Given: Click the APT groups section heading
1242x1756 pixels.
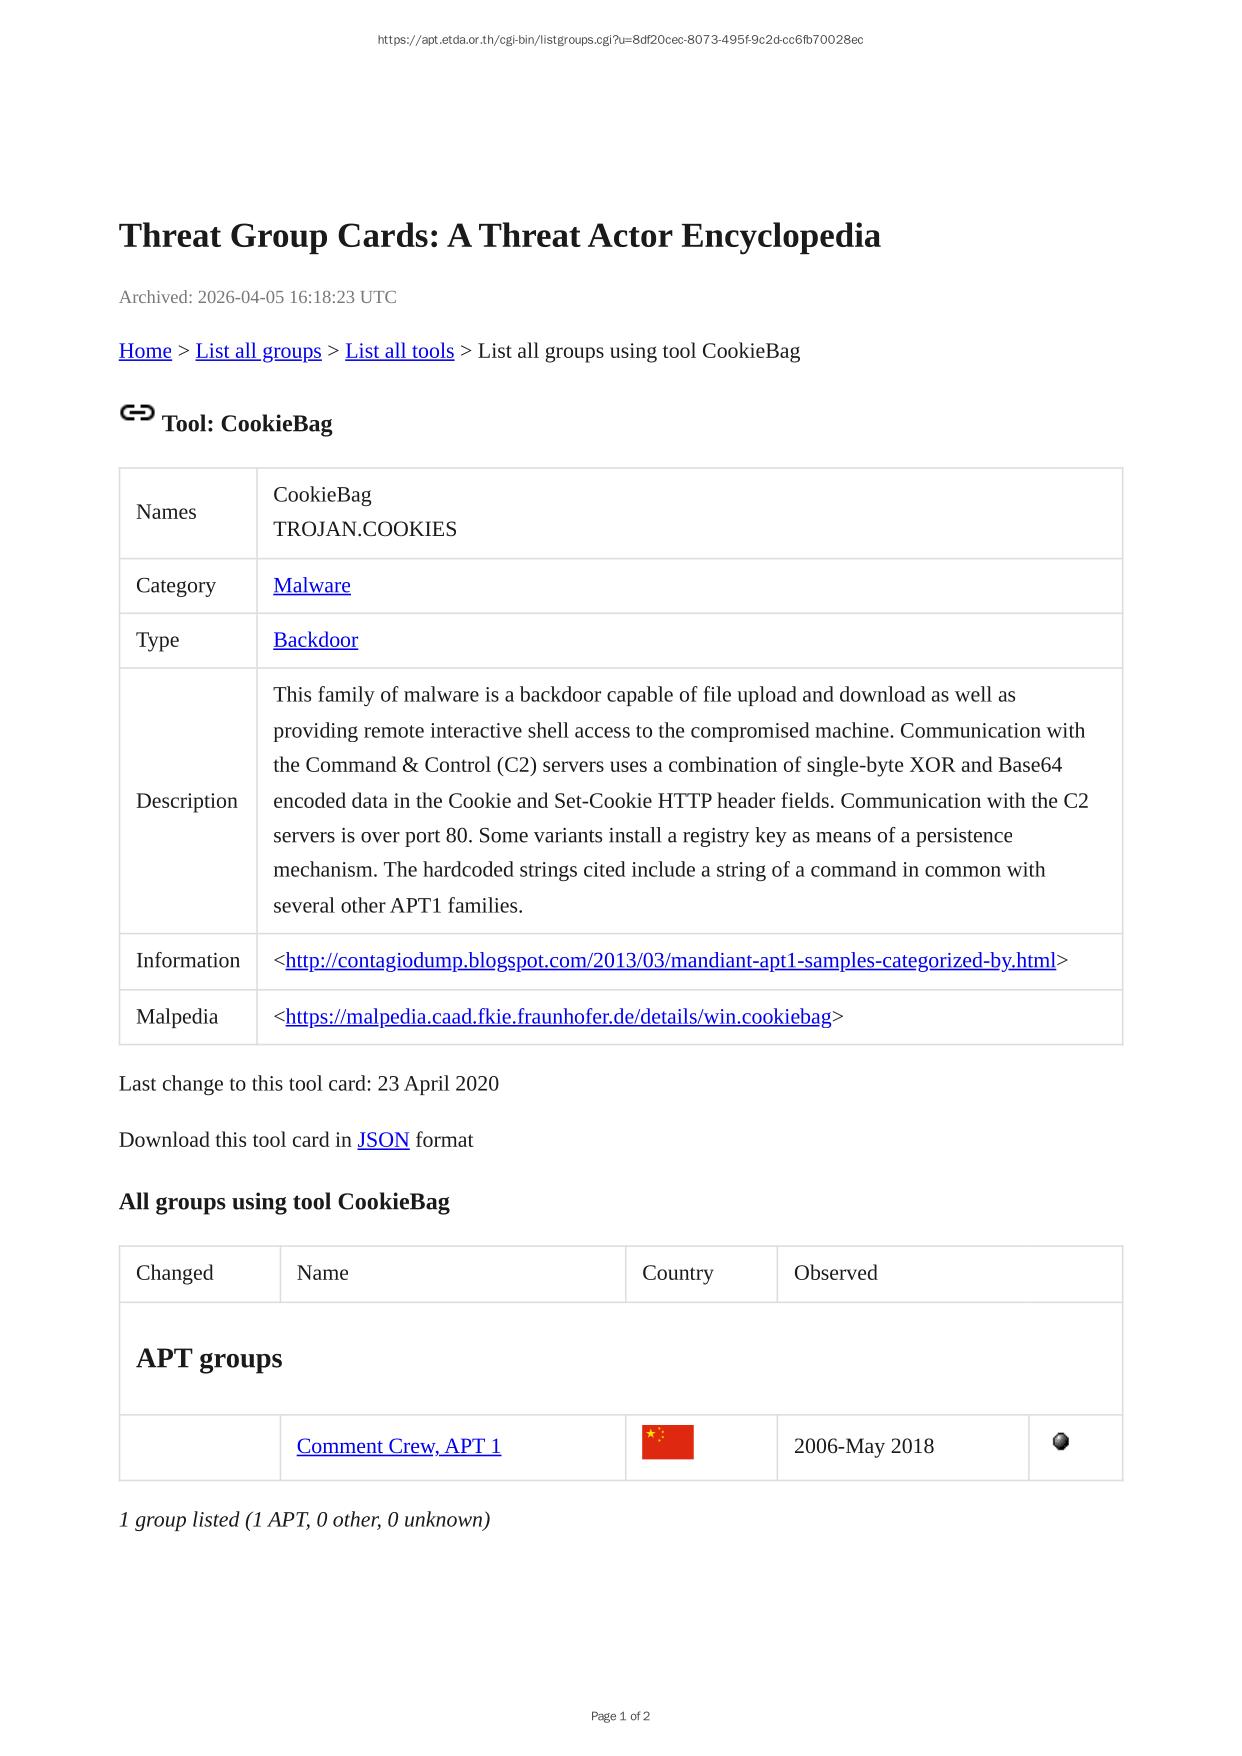Looking at the screenshot, I should pyautogui.click(x=209, y=1358).
